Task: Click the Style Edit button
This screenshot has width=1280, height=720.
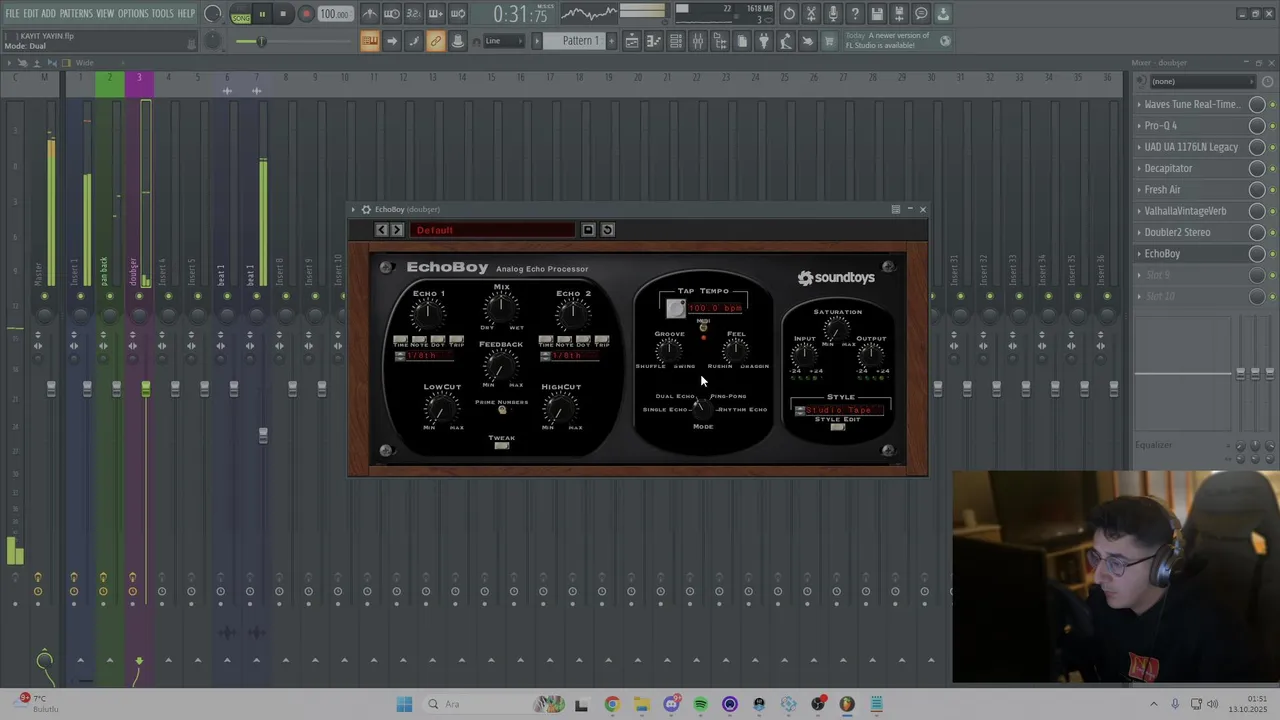Action: click(x=838, y=427)
